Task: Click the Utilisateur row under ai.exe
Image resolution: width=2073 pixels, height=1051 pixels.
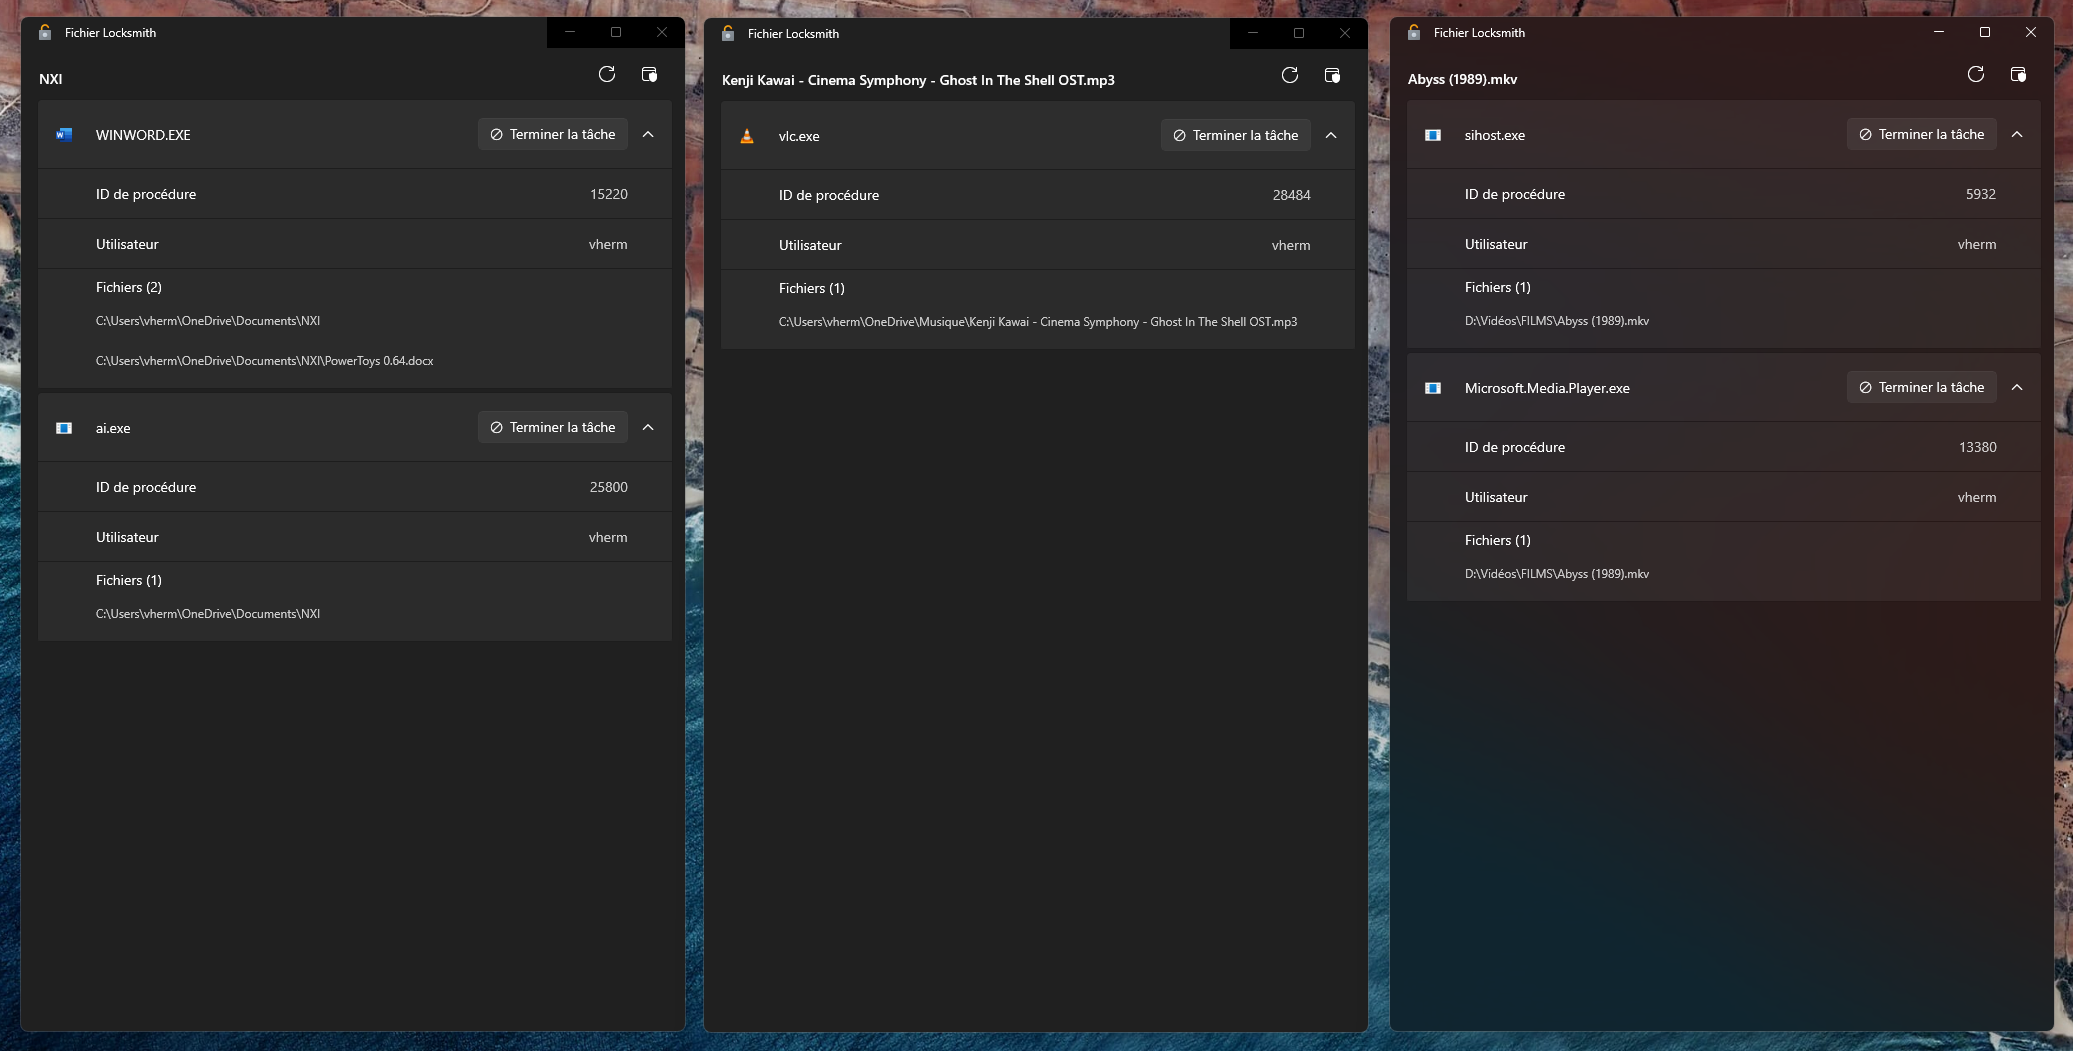Action: click(355, 537)
